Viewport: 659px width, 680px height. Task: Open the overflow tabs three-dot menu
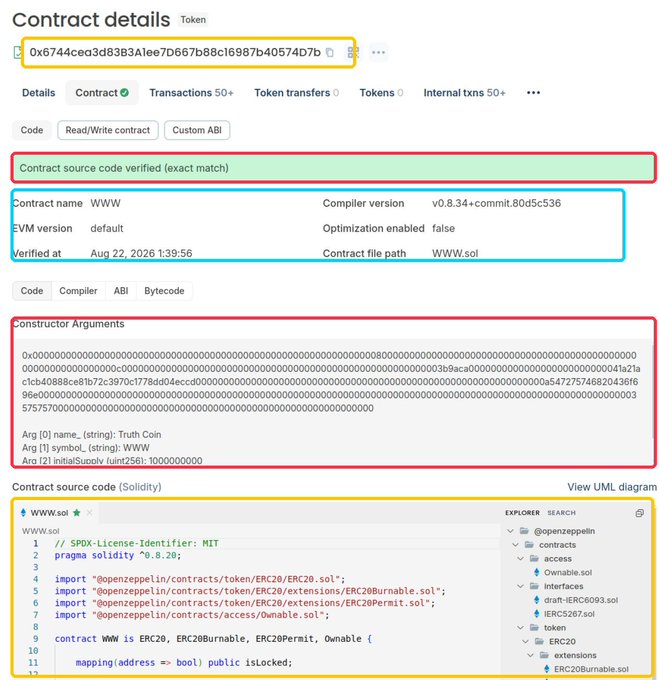pos(533,92)
